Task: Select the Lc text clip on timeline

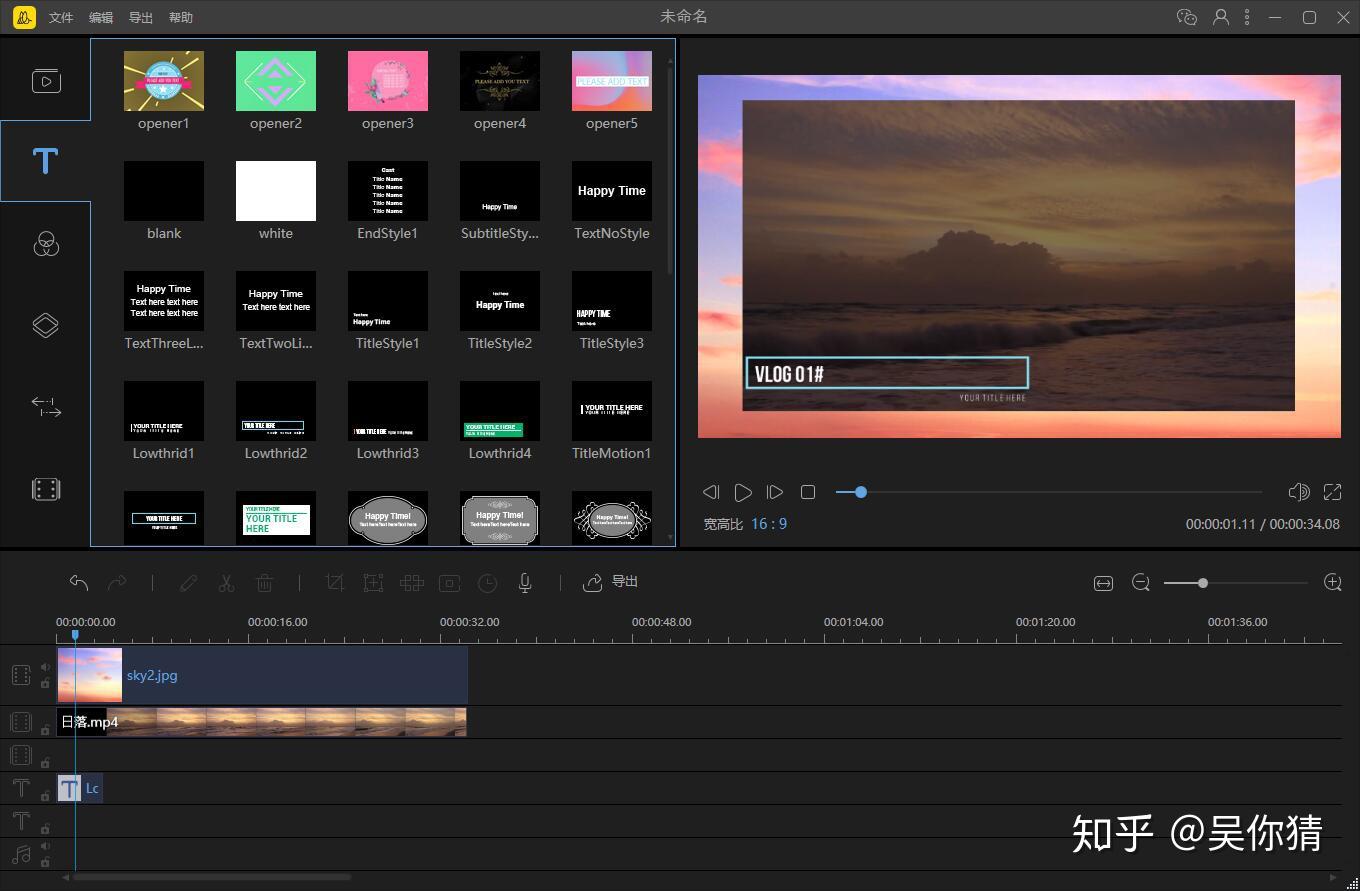Action: pyautogui.click(x=80, y=788)
